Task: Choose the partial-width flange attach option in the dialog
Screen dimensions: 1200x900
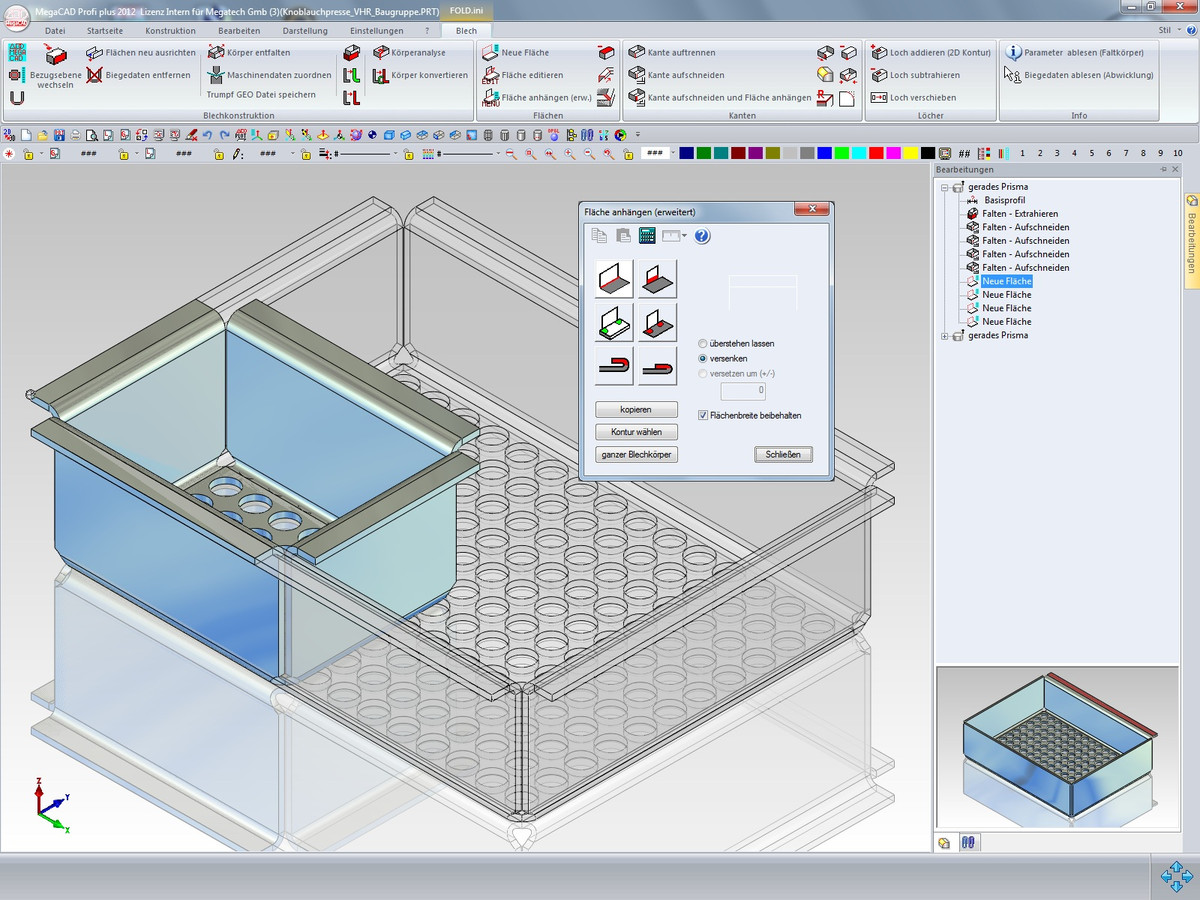Action: [x=658, y=279]
